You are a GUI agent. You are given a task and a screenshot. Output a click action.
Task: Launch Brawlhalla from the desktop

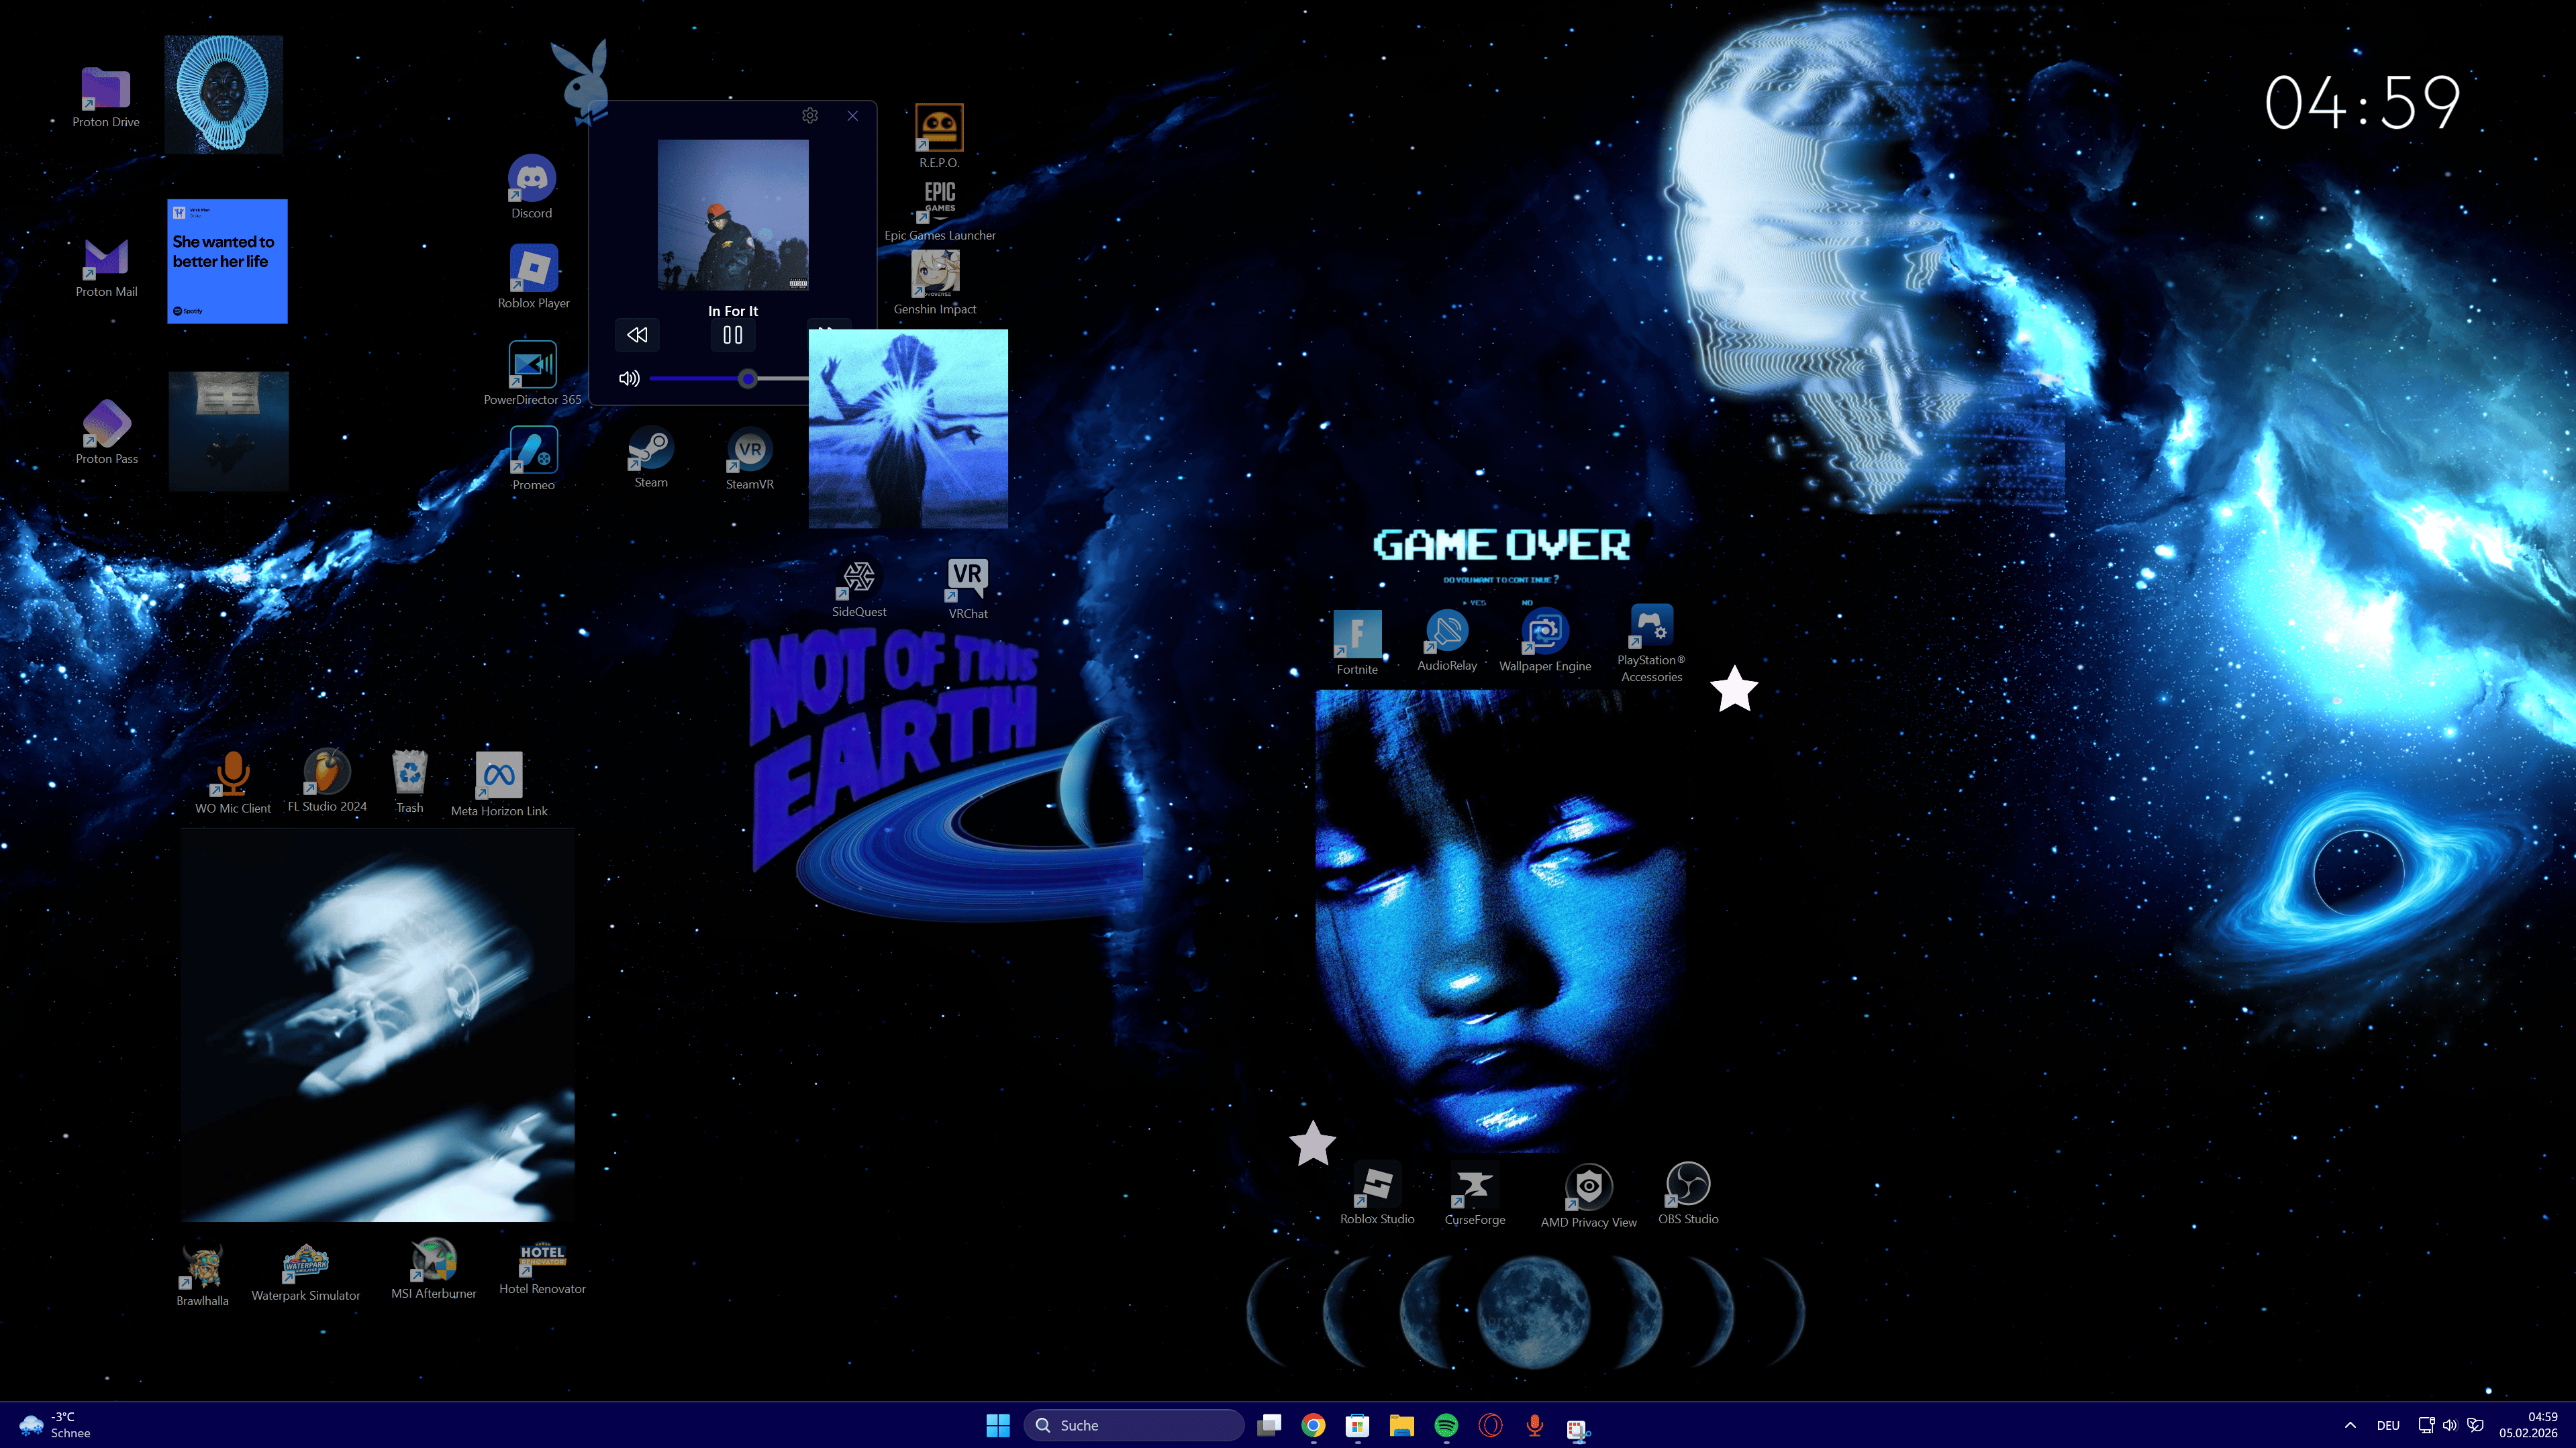202,1276
